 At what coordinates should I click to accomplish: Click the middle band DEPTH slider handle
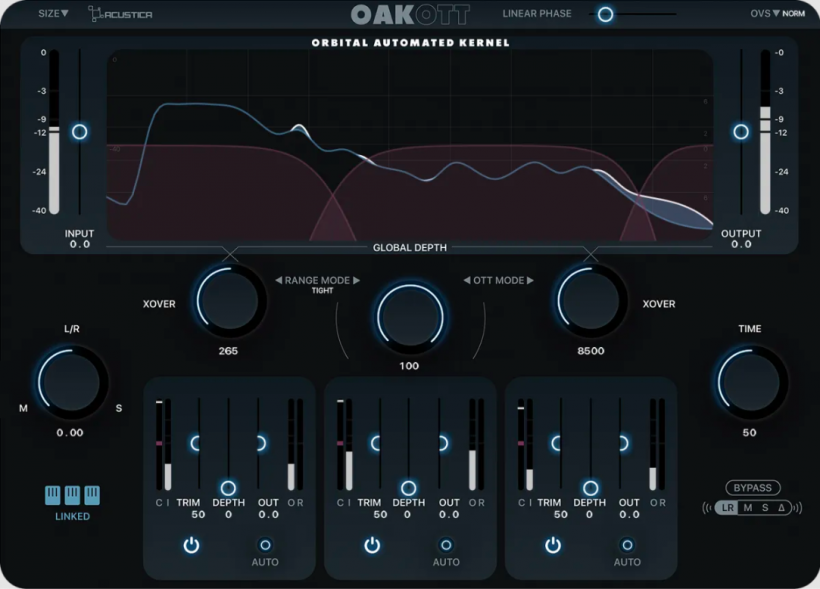pos(408,488)
